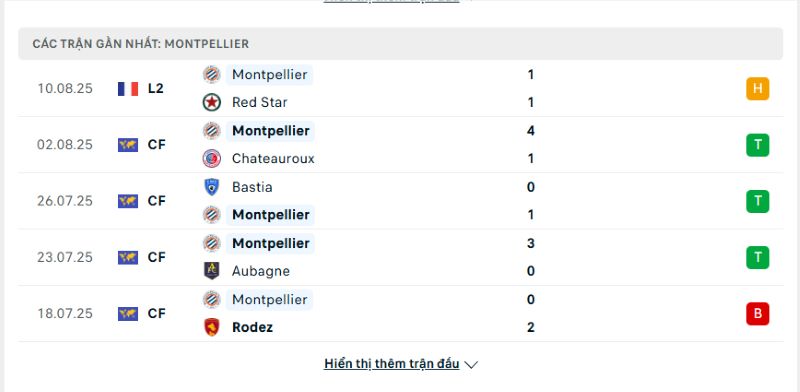Image resolution: width=800 pixels, height=392 pixels.
Task: Expand more matches with Hiển thị thêm trận đấu
Action: click(392, 364)
